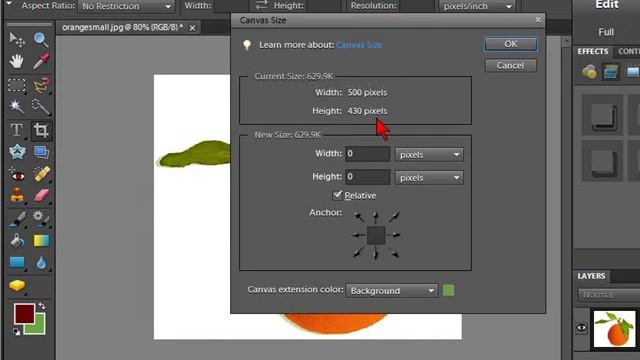Select the Crop tool
The height and width of the screenshot is (360, 640).
pos(41,130)
